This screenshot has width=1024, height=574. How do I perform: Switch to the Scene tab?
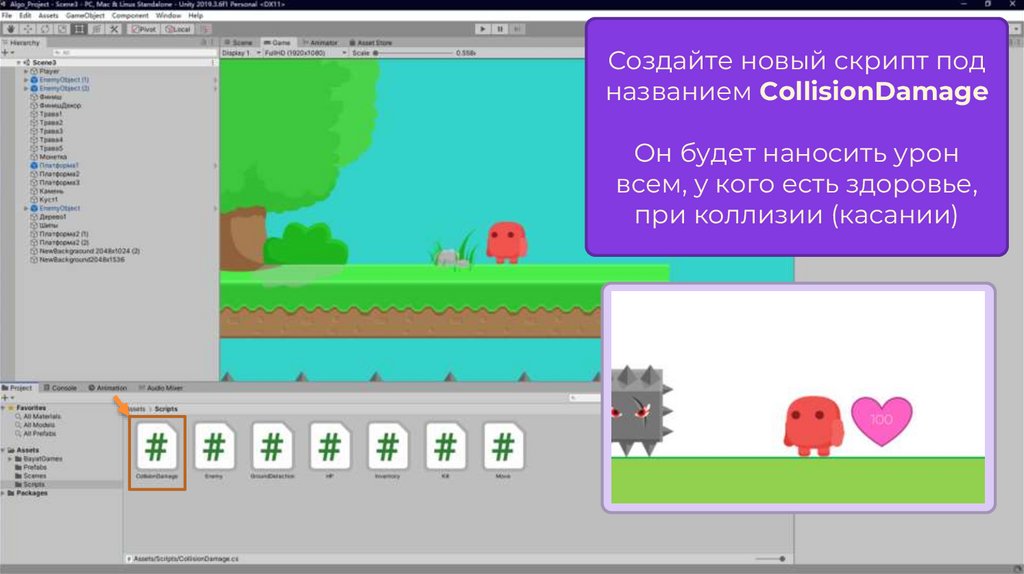tap(238, 42)
